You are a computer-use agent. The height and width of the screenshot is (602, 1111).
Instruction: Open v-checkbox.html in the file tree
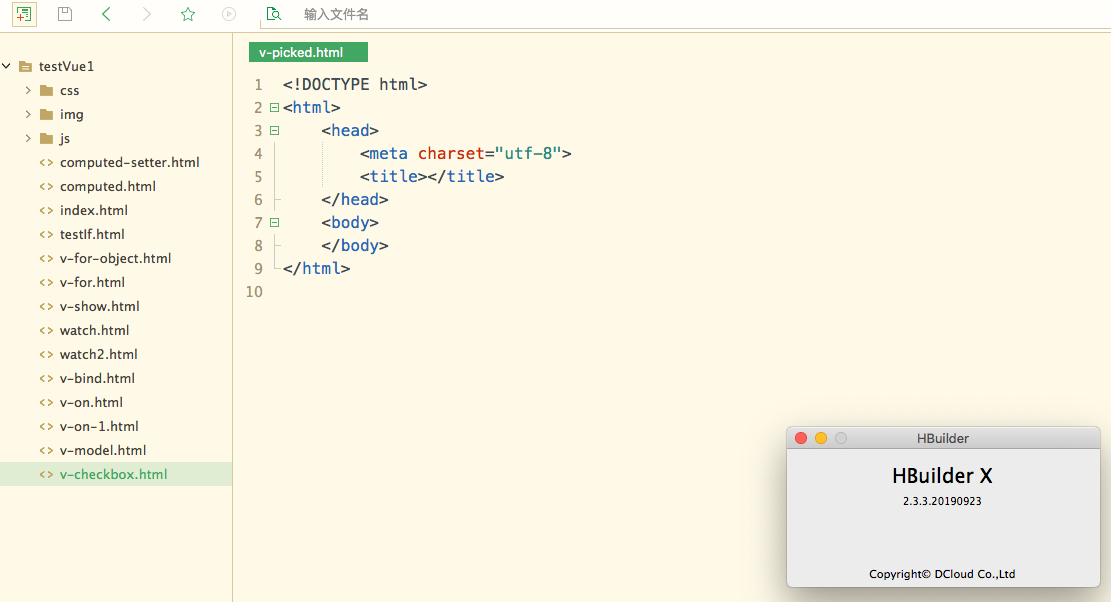[x=113, y=474]
